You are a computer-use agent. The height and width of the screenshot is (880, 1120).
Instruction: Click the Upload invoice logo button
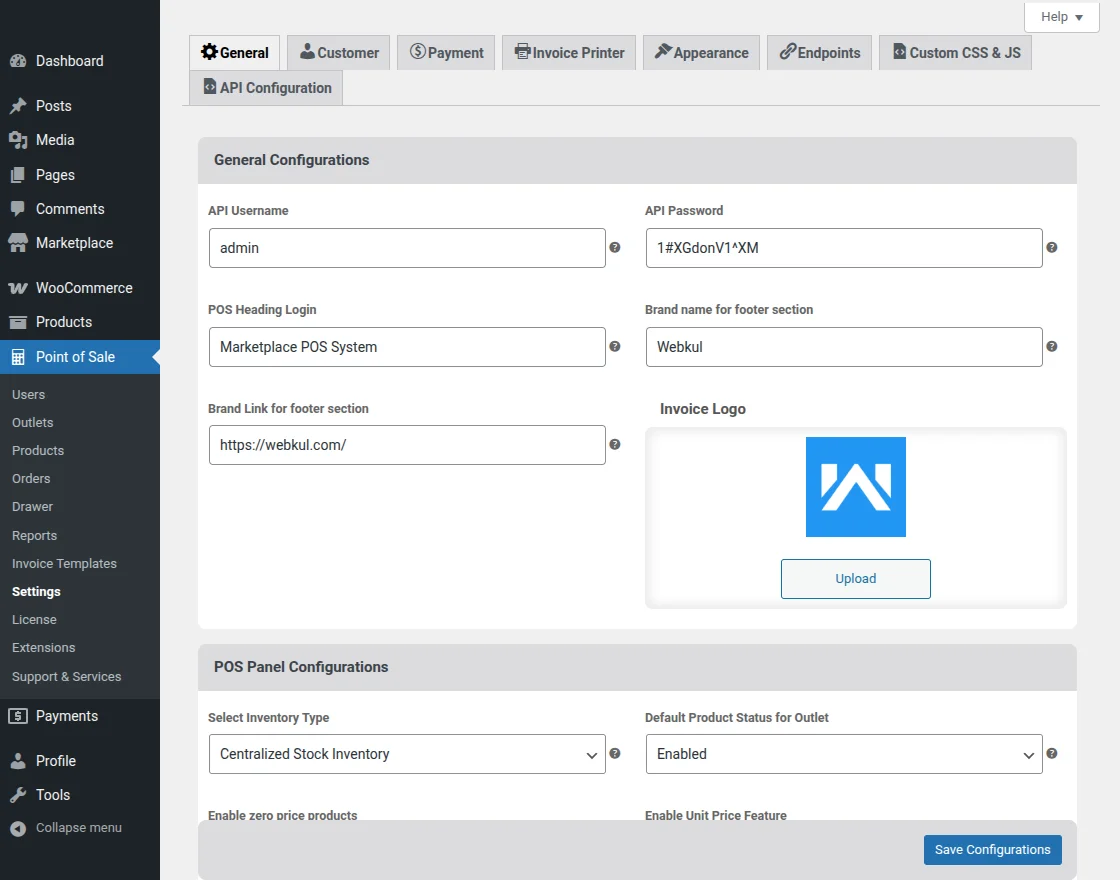click(856, 579)
